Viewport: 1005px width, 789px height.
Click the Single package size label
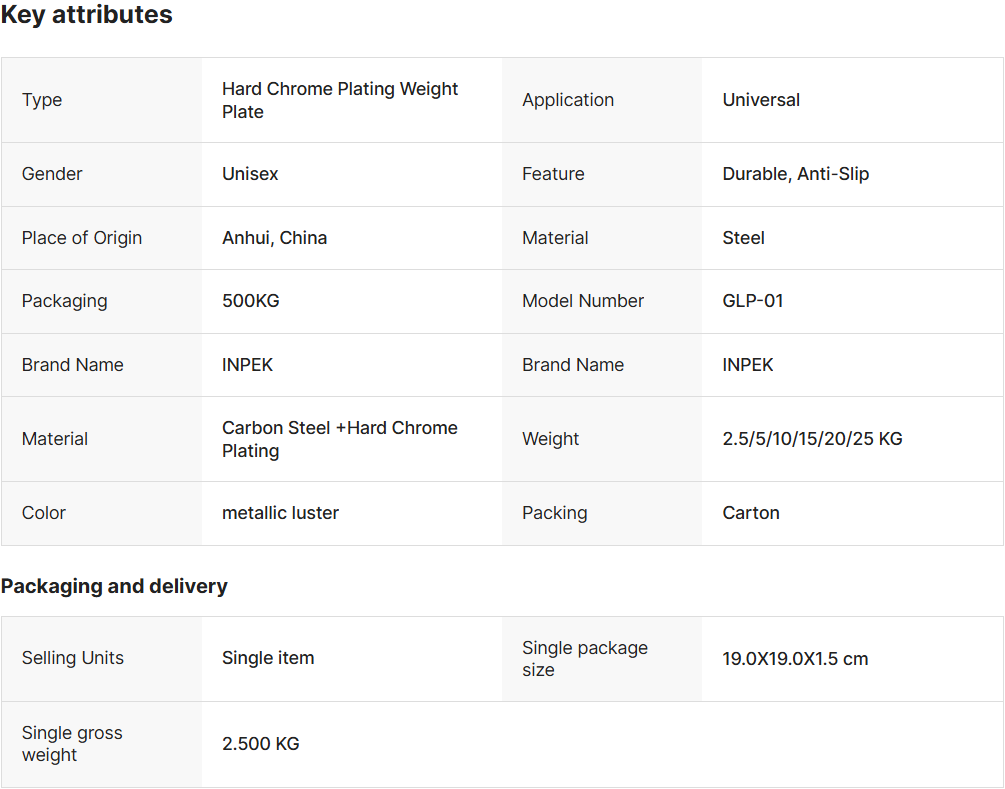click(x=585, y=659)
